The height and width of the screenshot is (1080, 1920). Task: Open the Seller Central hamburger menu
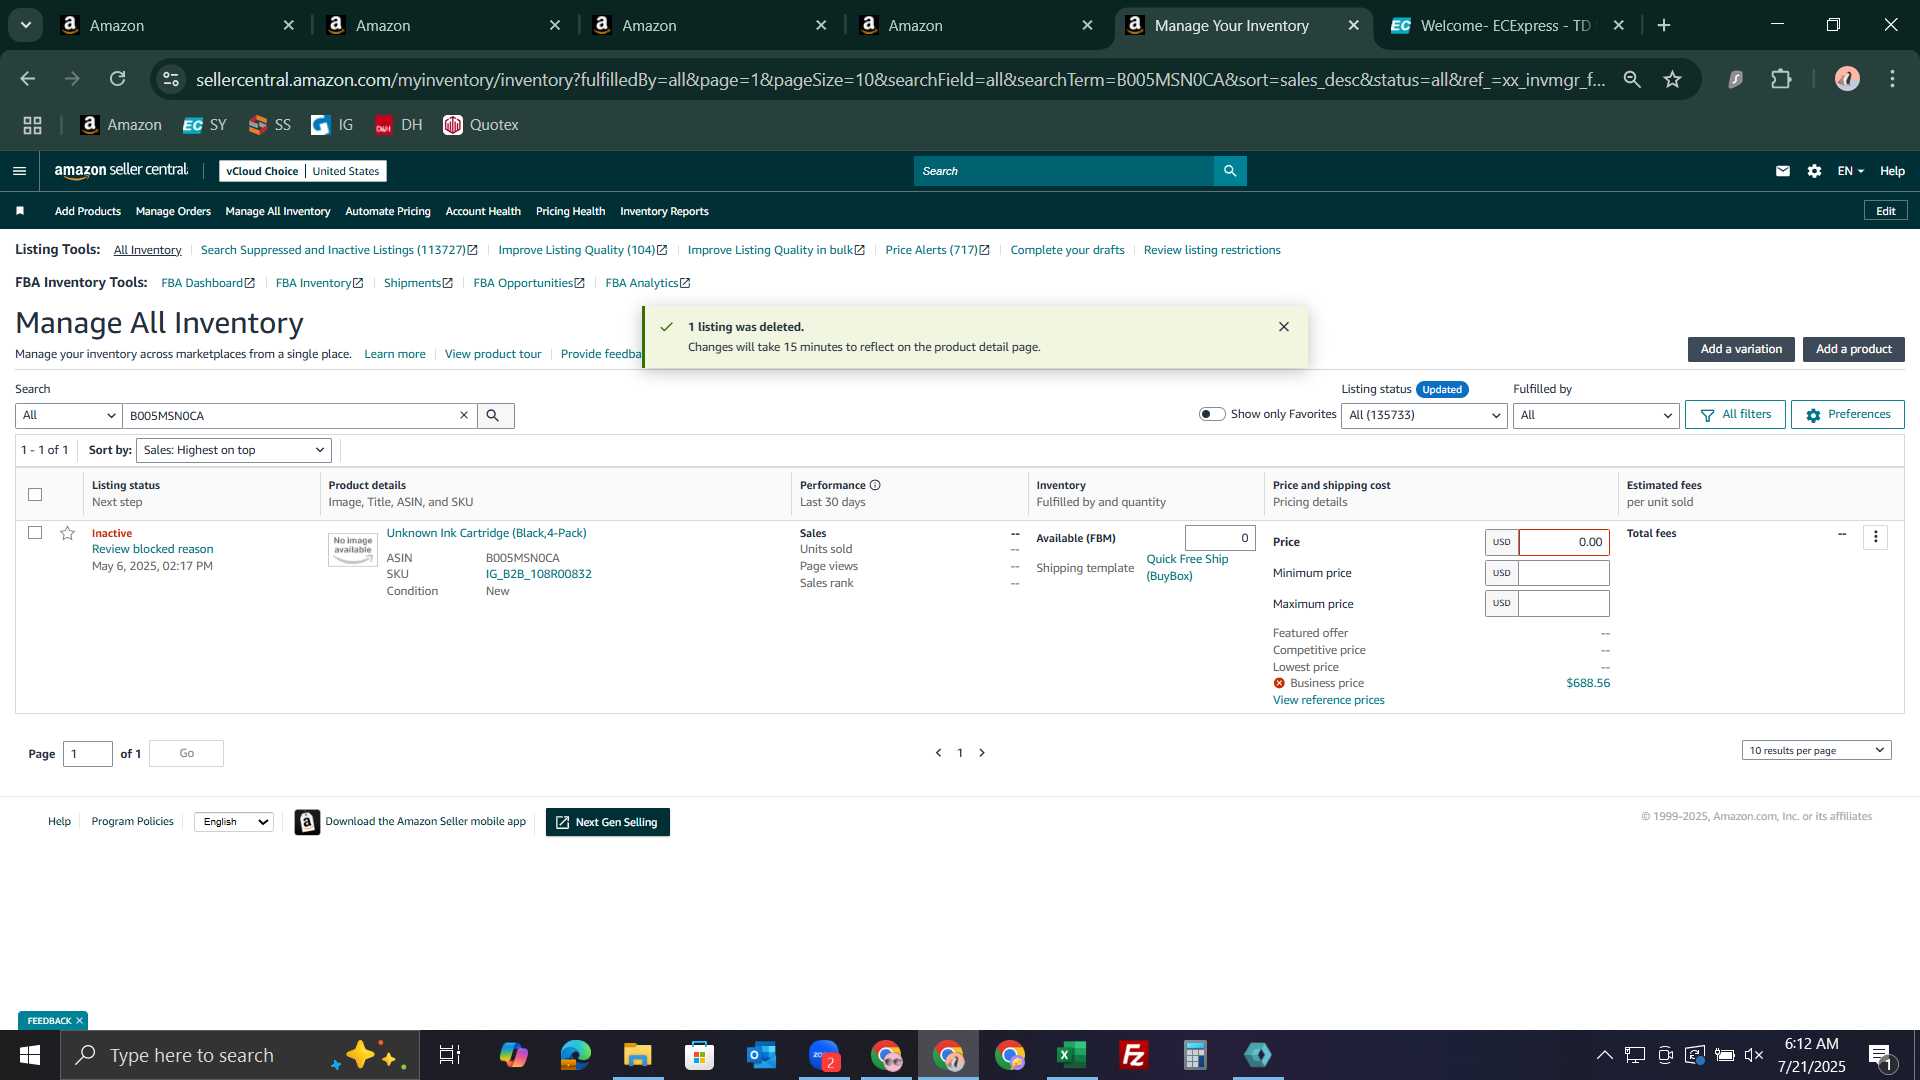(19, 171)
